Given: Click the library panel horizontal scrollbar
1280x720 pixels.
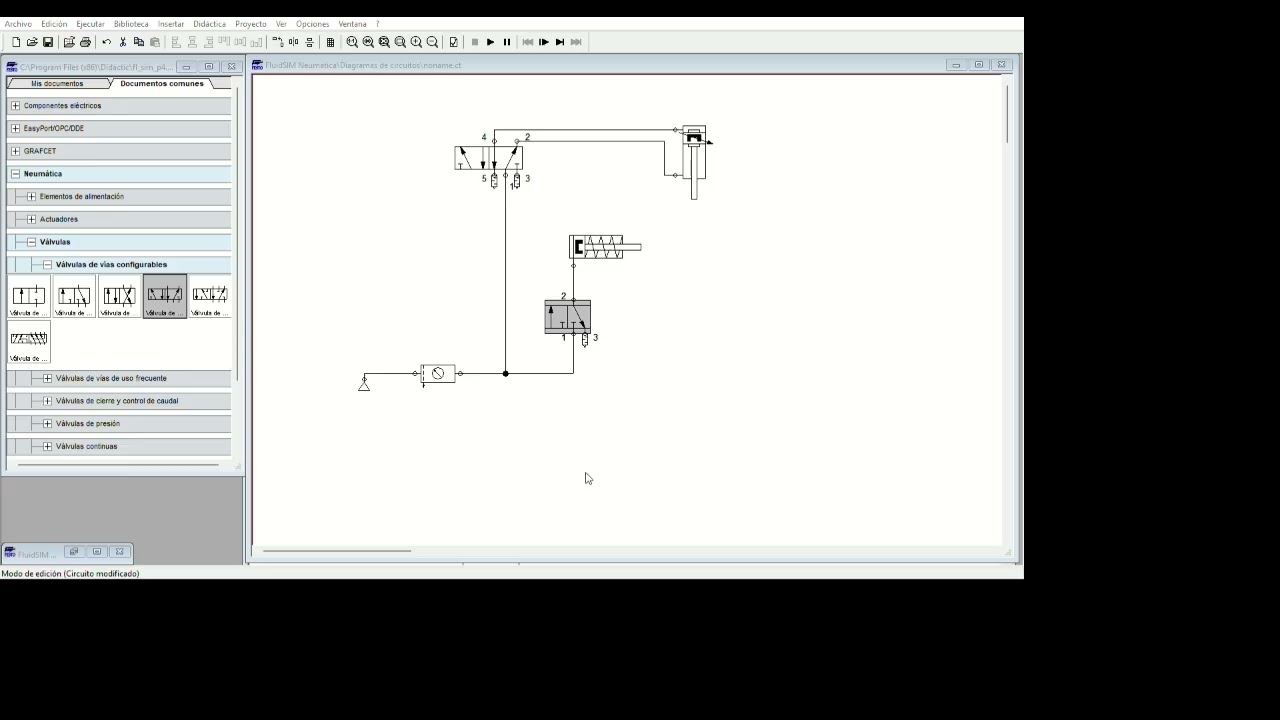Looking at the screenshot, I should click(118, 465).
